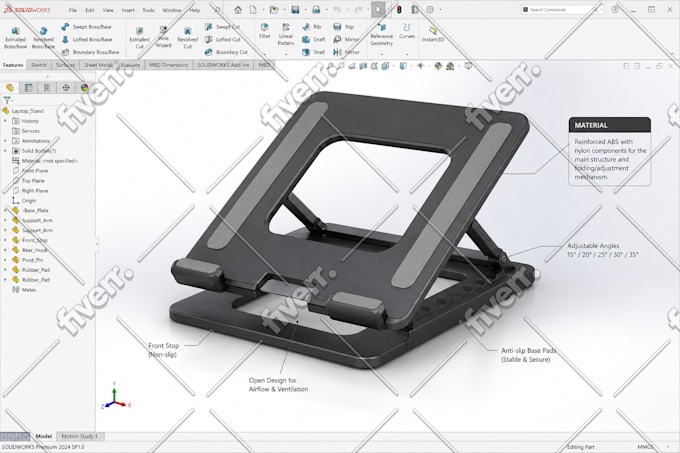Select the Boundary Cut tool
The width and height of the screenshot is (680, 453).
tap(226, 52)
